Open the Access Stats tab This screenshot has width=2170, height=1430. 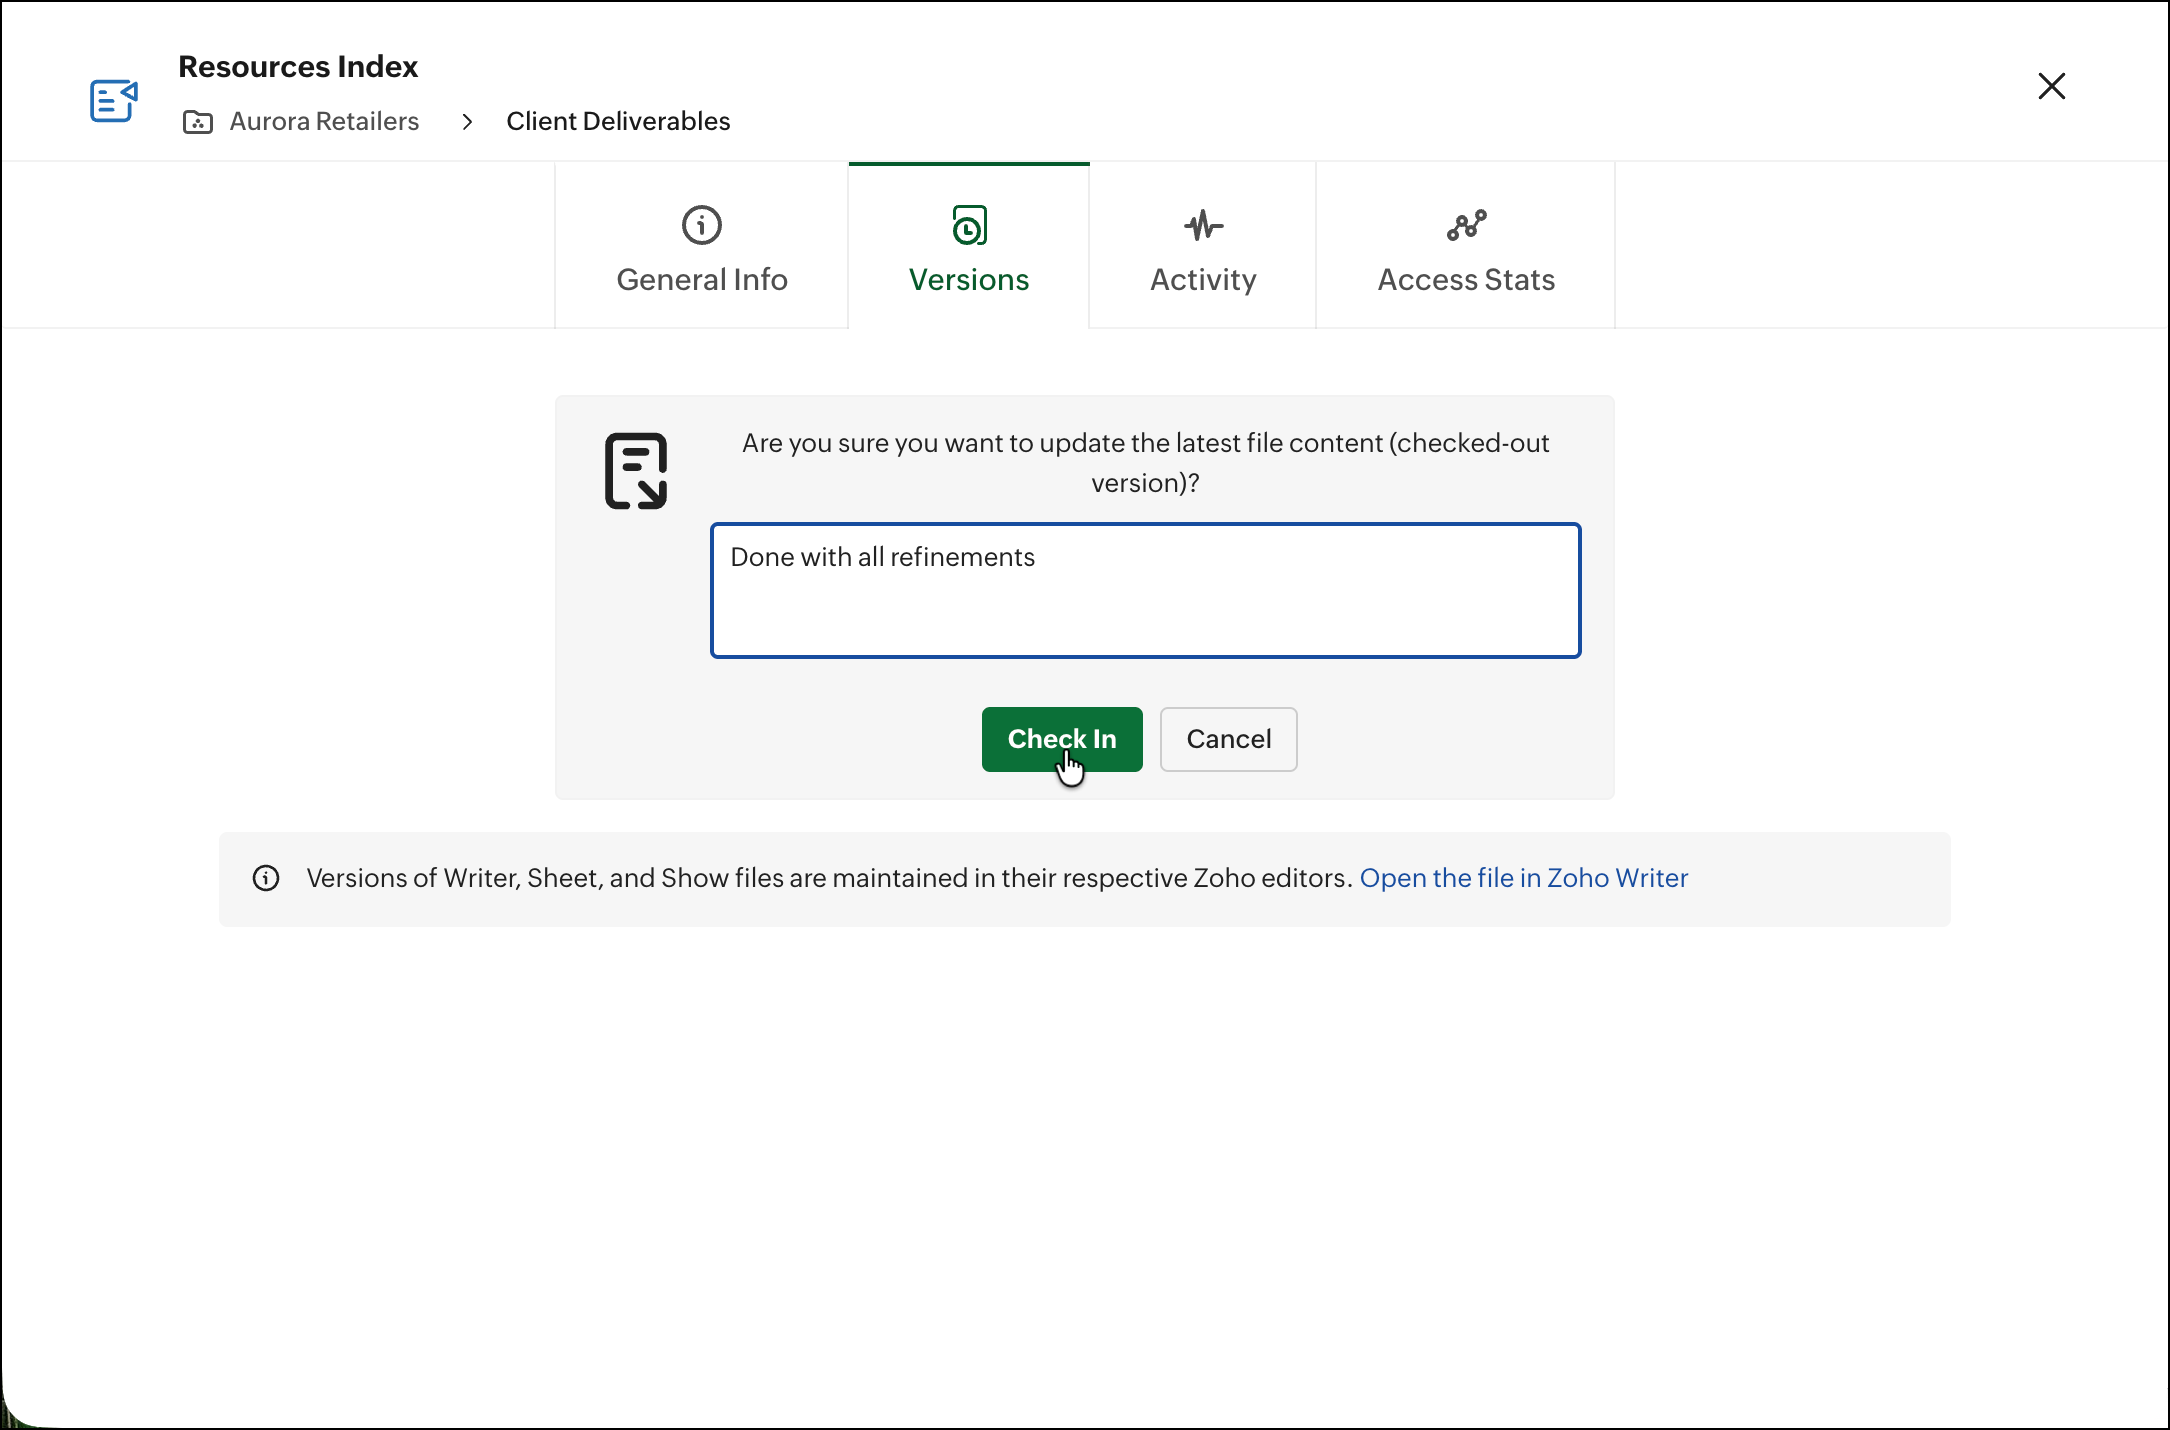(x=1466, y=279)
